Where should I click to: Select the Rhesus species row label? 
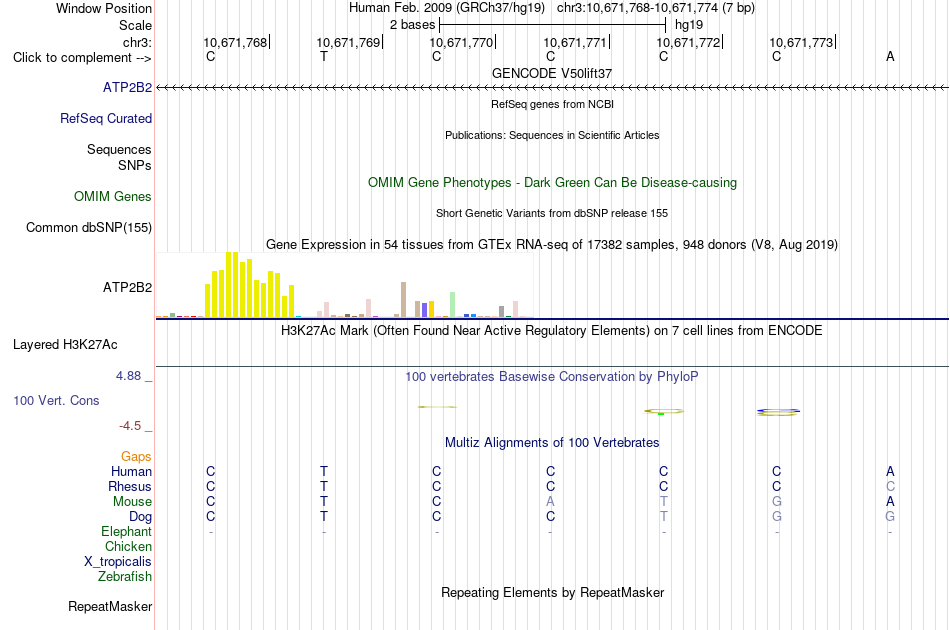[x=130, y=486]
